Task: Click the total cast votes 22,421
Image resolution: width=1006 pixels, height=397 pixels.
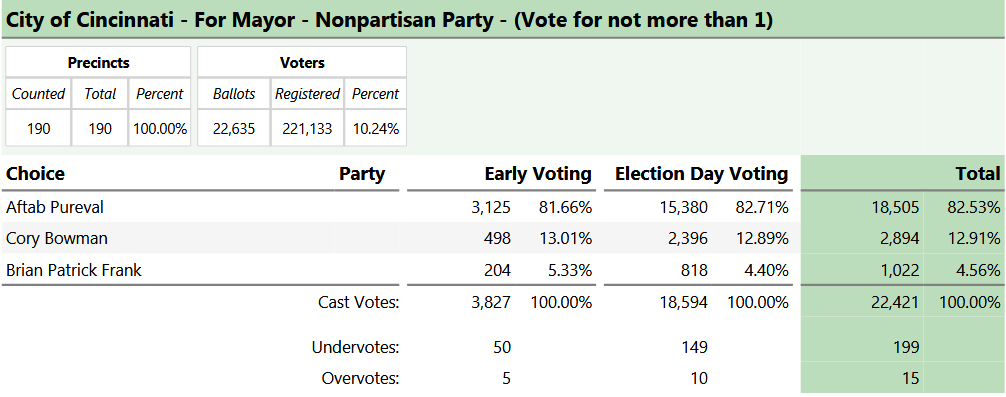Action: tap(896, 302)
